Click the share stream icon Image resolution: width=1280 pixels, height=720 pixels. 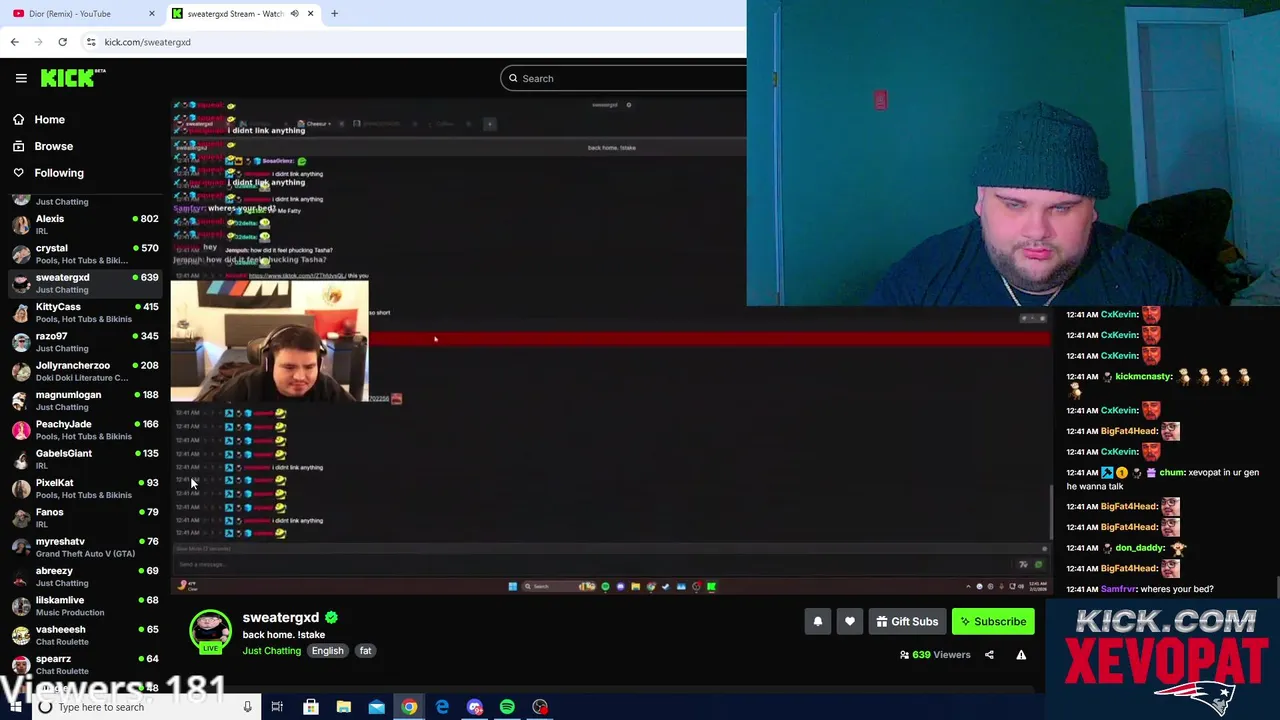tap(989, 655)
